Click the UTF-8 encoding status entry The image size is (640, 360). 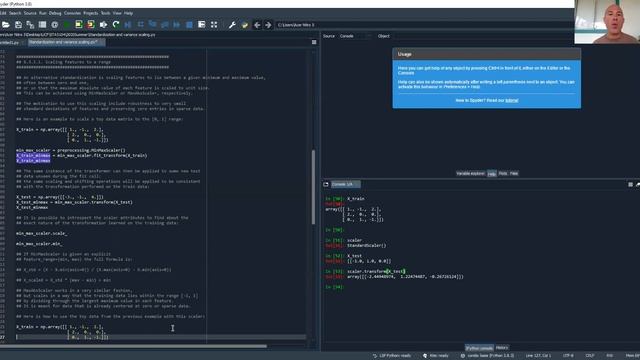[x=568, y=356]
